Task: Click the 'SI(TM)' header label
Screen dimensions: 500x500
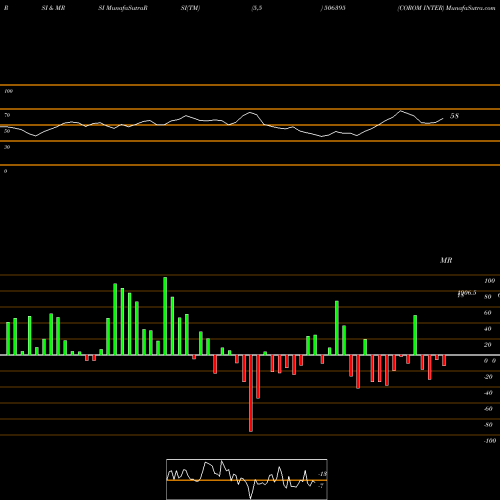Action: pyautogui.click(x=190, y=8)
